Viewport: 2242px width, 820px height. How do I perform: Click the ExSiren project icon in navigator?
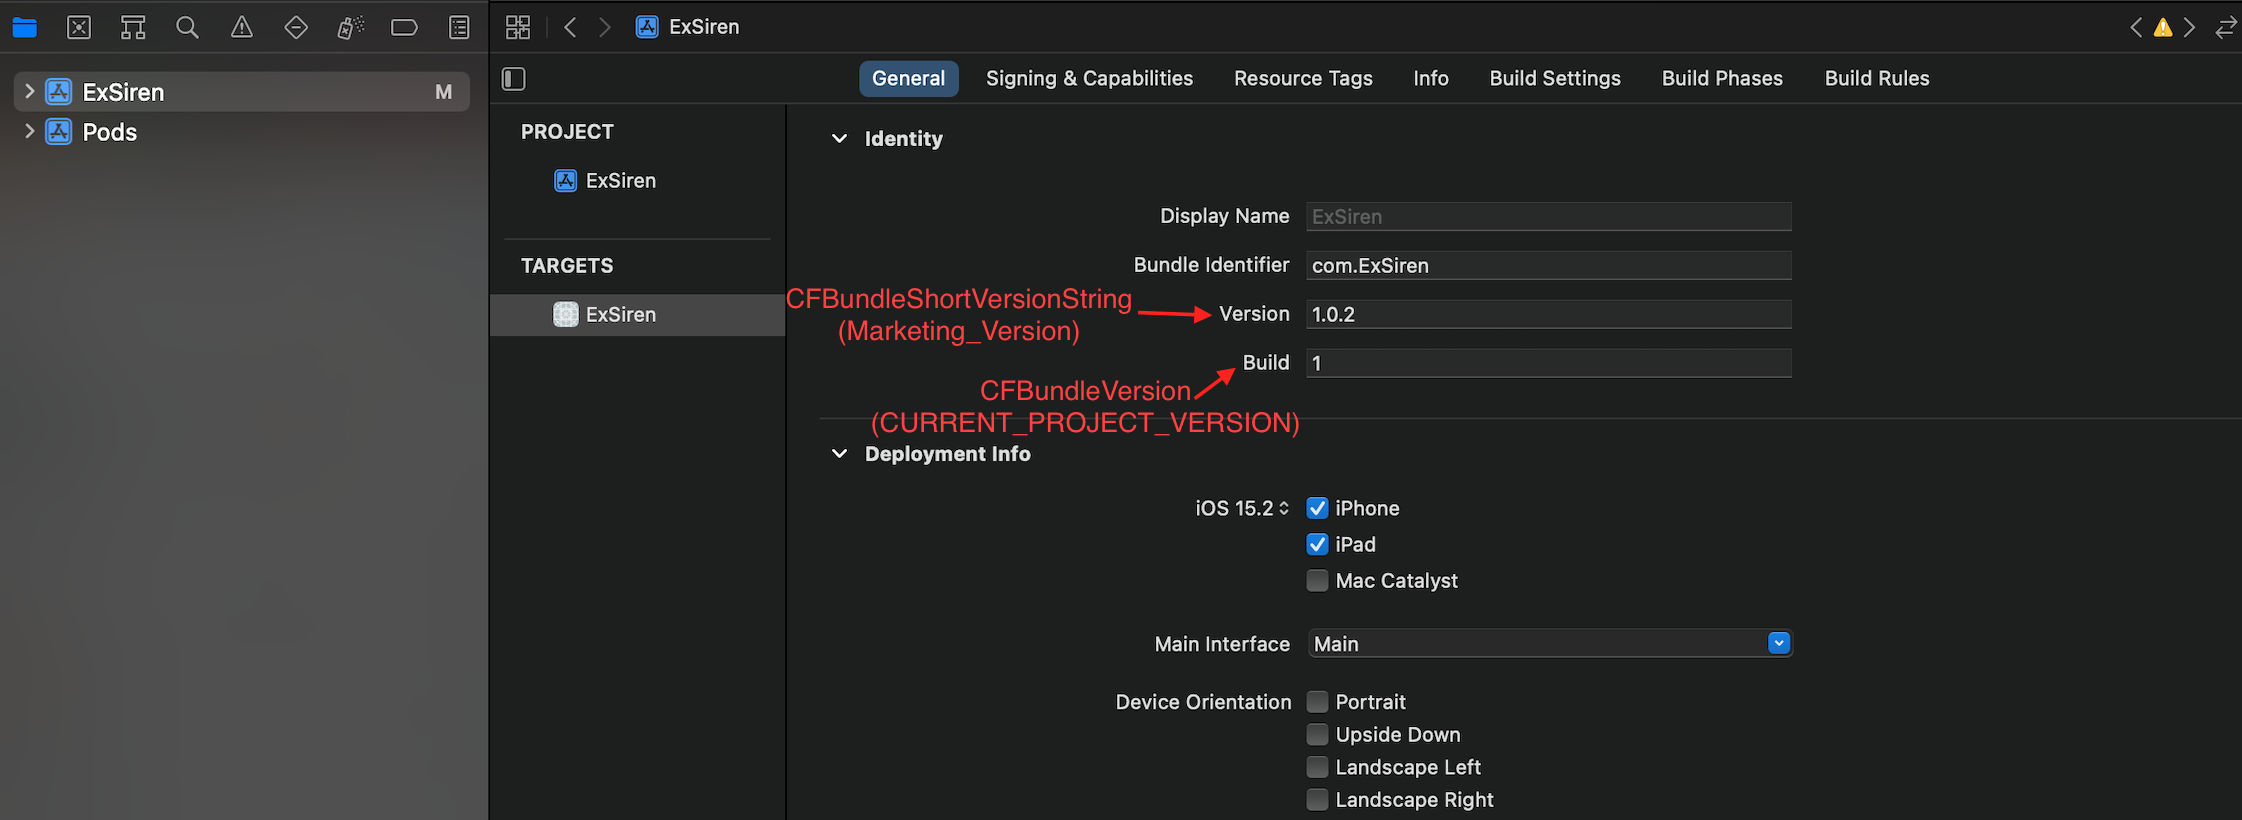point(59,92)
